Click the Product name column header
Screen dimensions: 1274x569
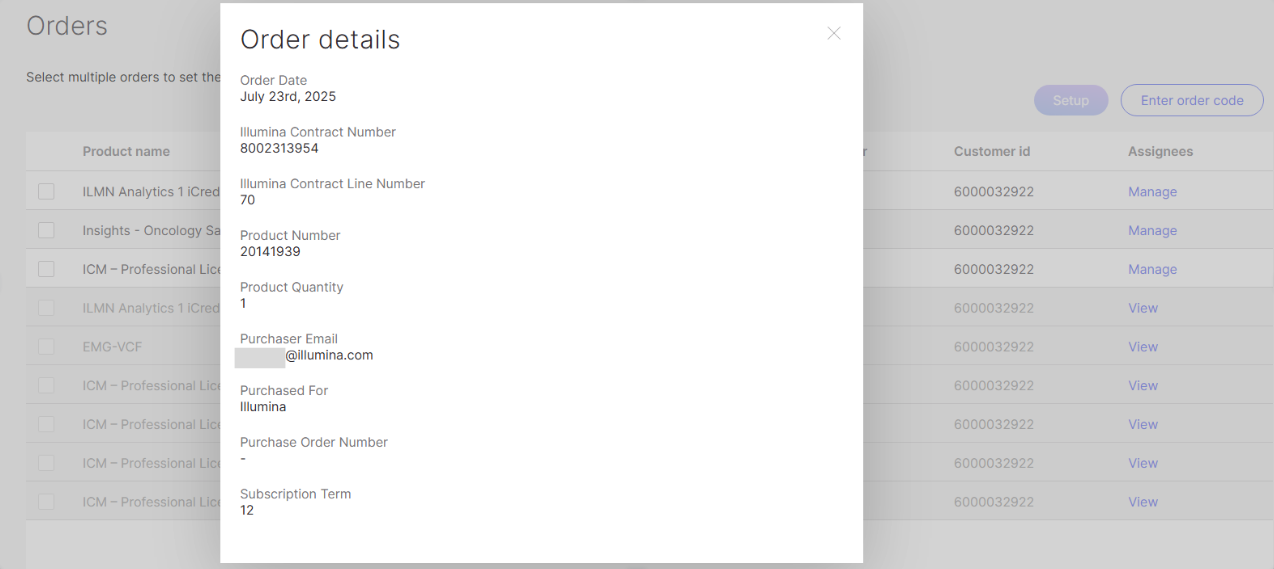[x=126, y=152]
